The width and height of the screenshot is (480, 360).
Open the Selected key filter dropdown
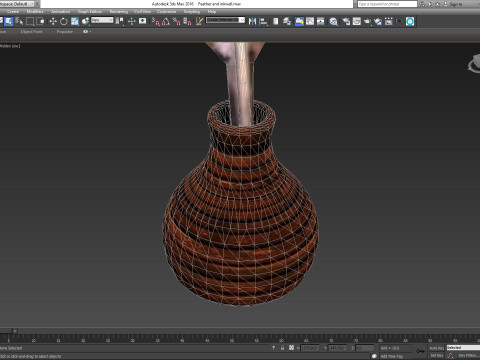463,348
